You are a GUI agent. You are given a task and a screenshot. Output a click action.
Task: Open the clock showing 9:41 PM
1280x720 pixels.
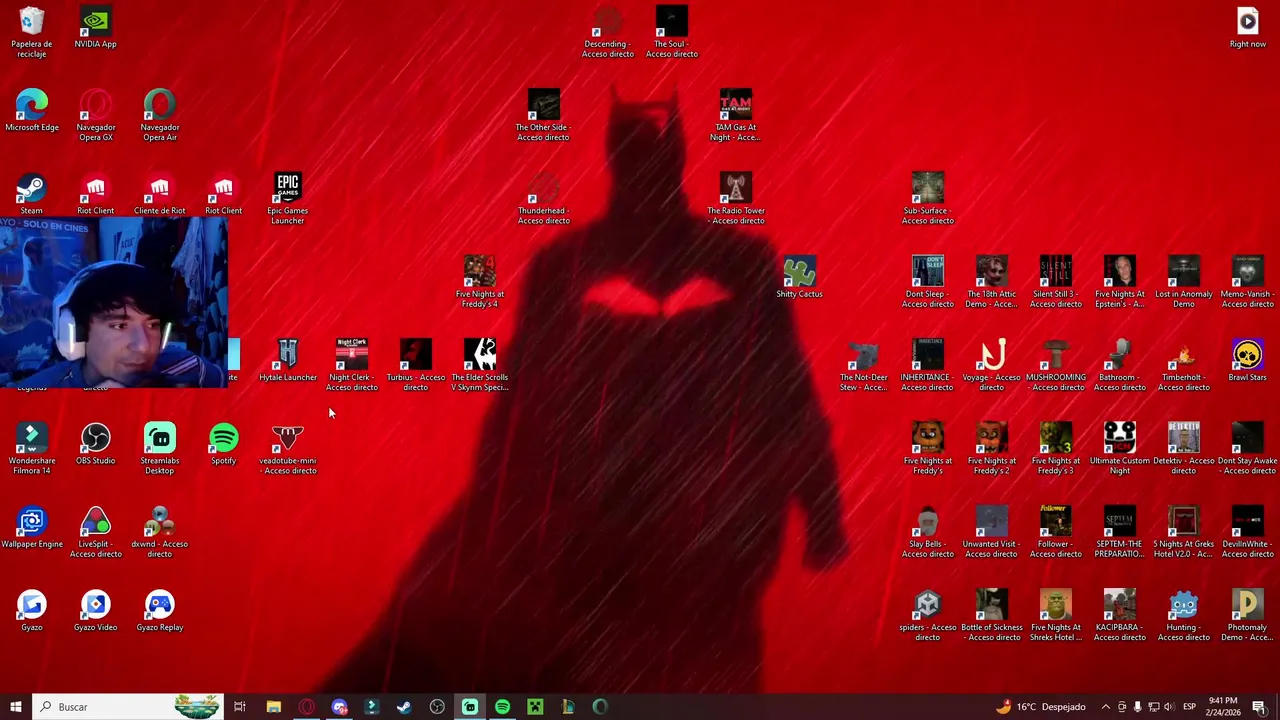click(x=1223, y=707)
